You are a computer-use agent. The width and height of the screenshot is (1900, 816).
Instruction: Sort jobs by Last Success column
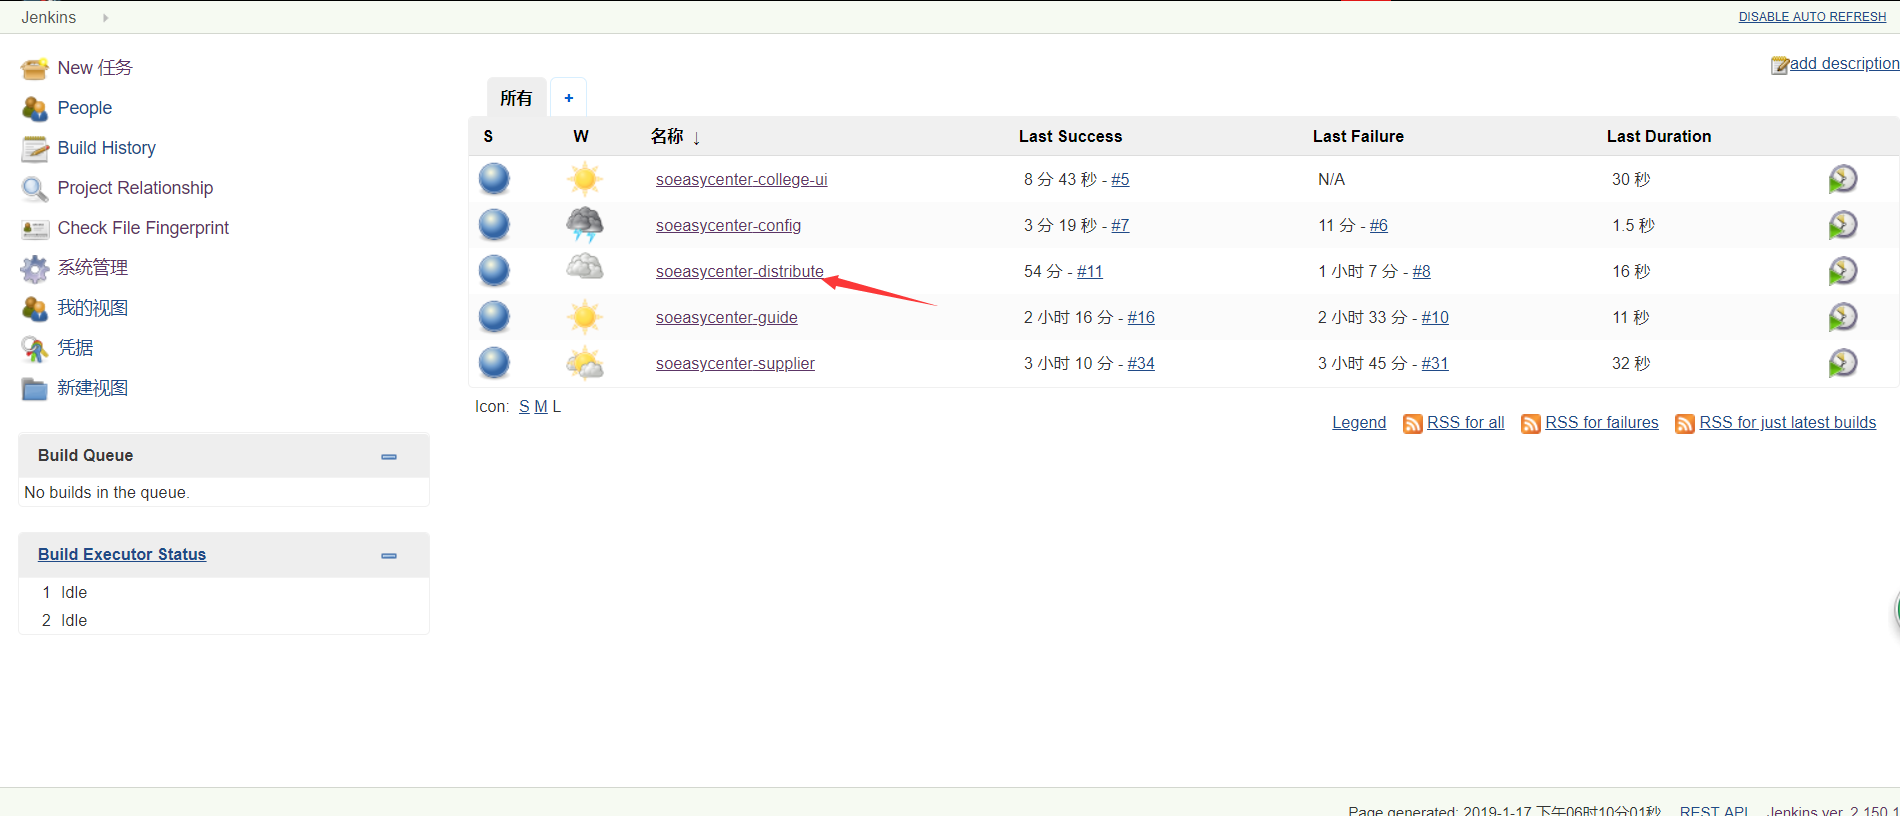pyautogui.click(x=1070, y=136)
